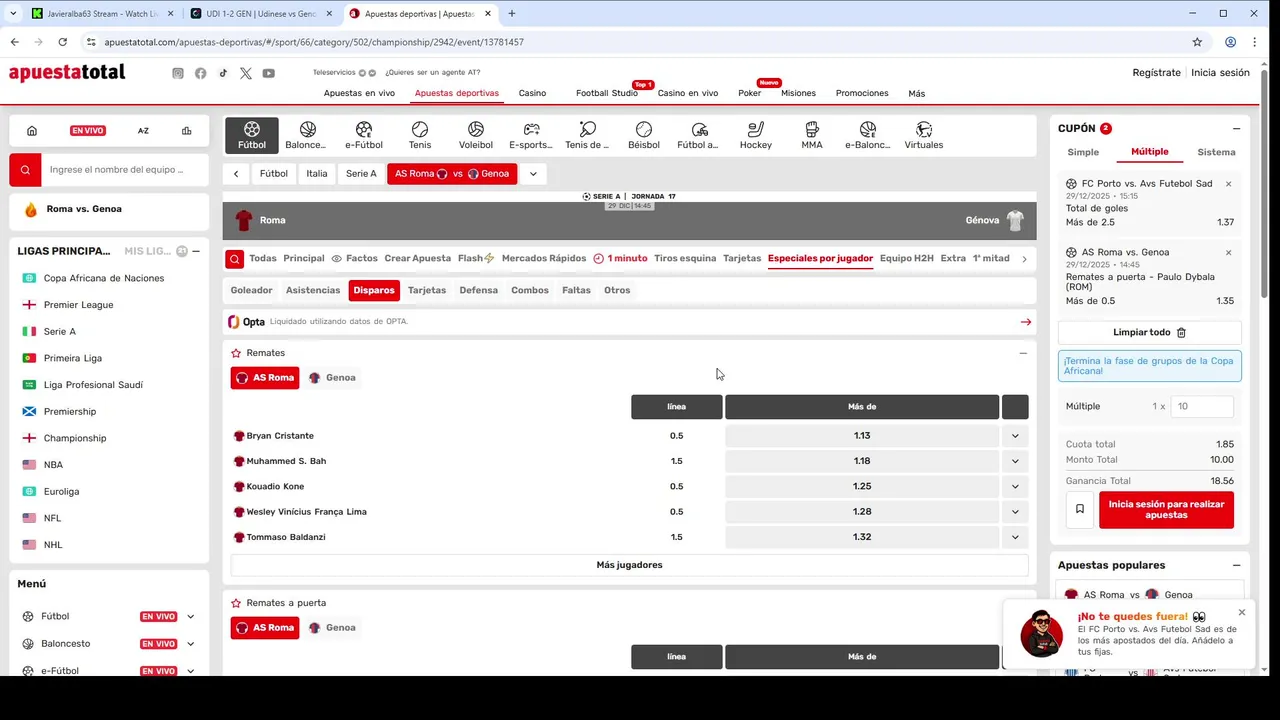Open Casino menu item
The width and height of the screenshot is (1280, 720).
point(532,93)
